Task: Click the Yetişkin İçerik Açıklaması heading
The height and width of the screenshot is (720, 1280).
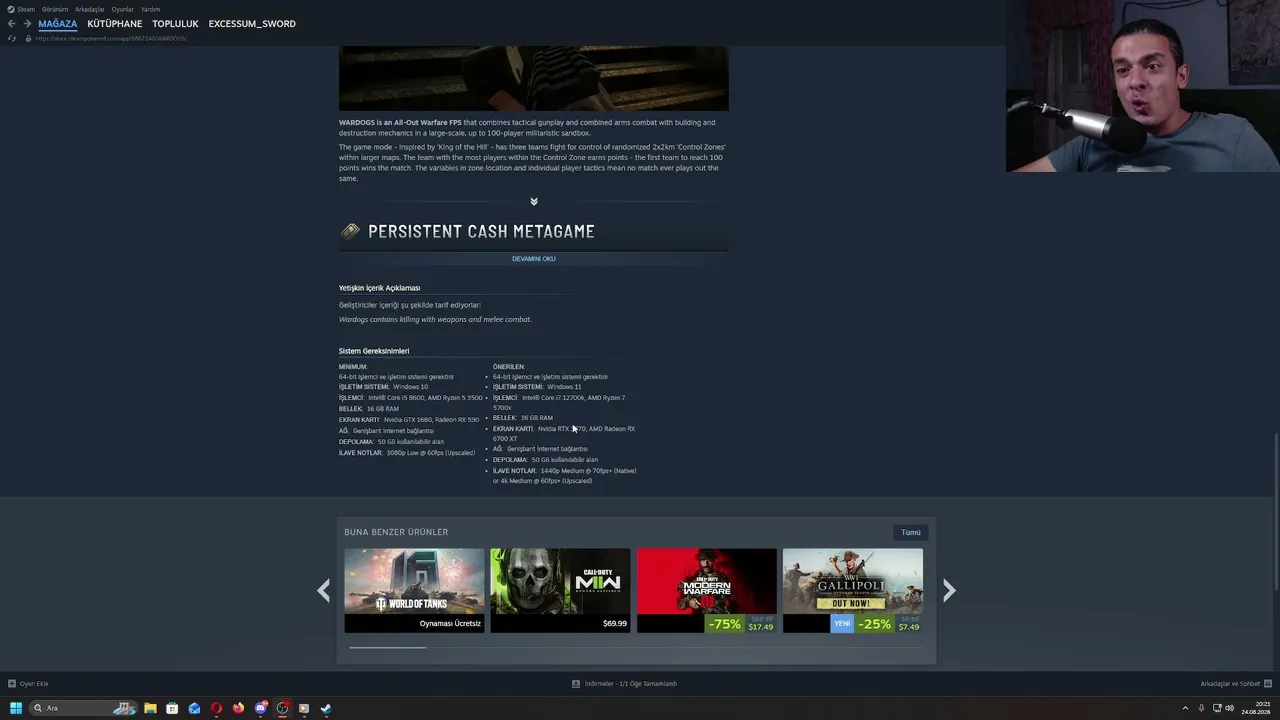Action: coord(379,288)
